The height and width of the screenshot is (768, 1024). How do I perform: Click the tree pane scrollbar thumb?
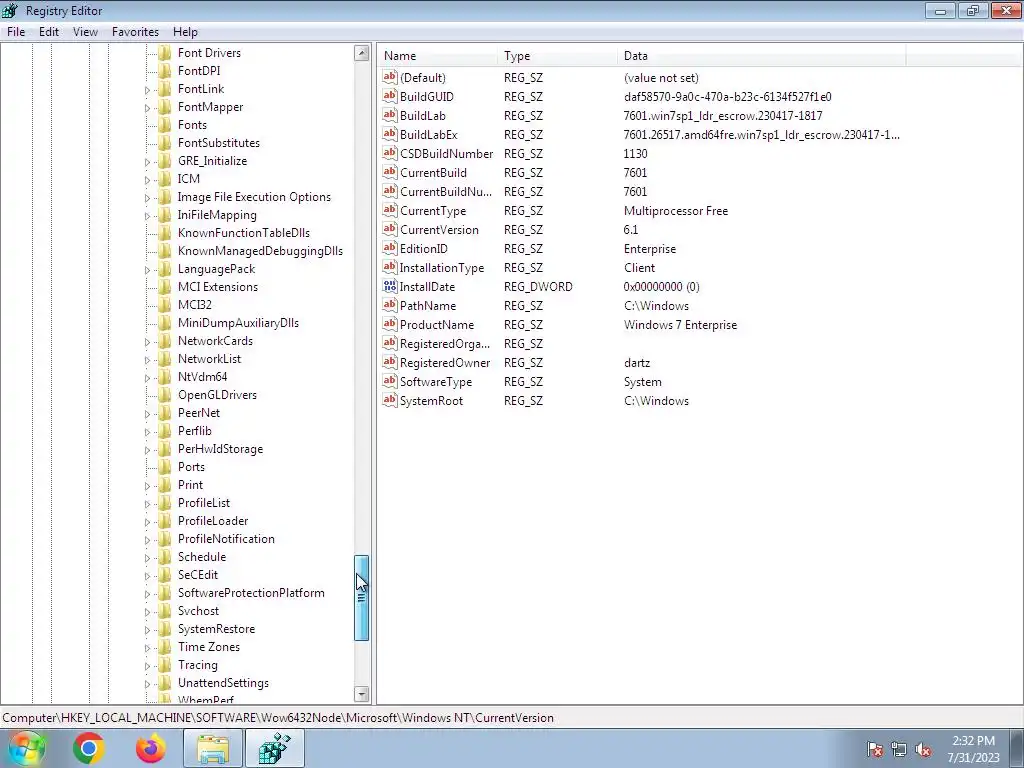pos(361,598)
